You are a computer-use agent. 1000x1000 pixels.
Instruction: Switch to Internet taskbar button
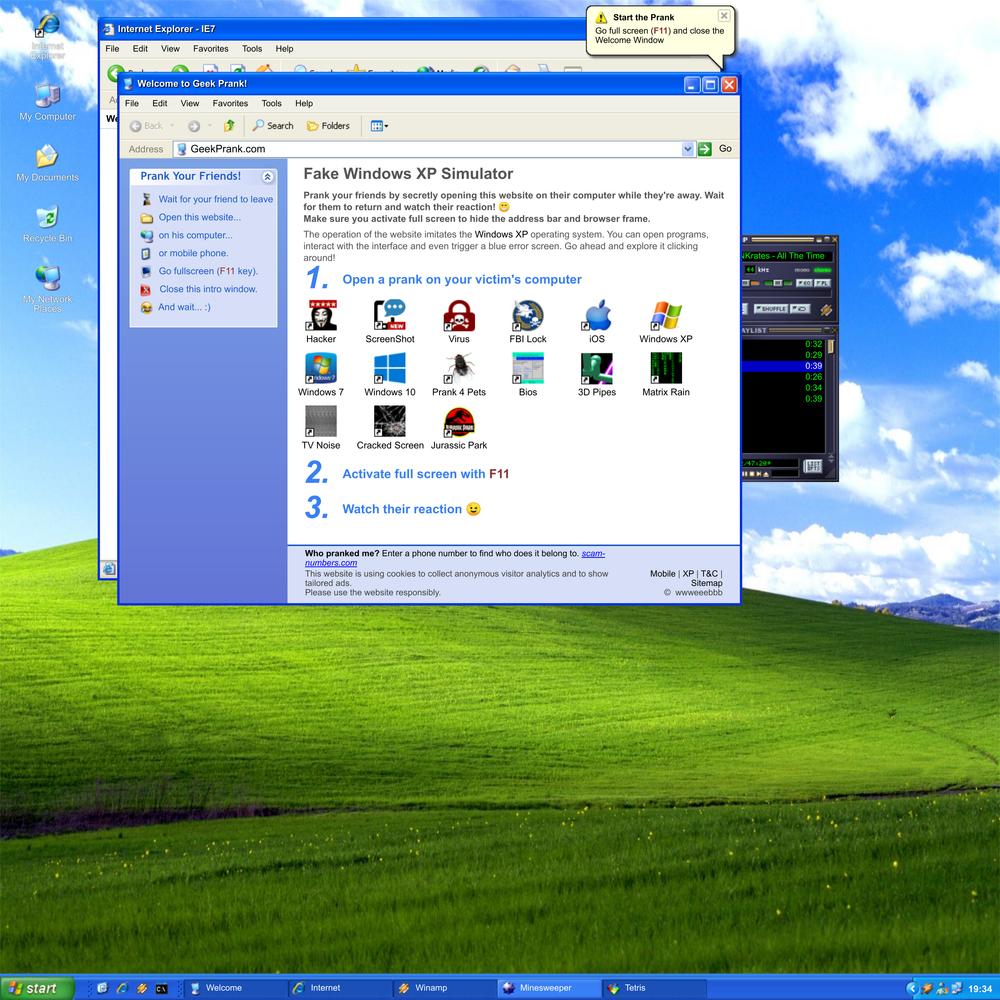[x=339, y=988]
